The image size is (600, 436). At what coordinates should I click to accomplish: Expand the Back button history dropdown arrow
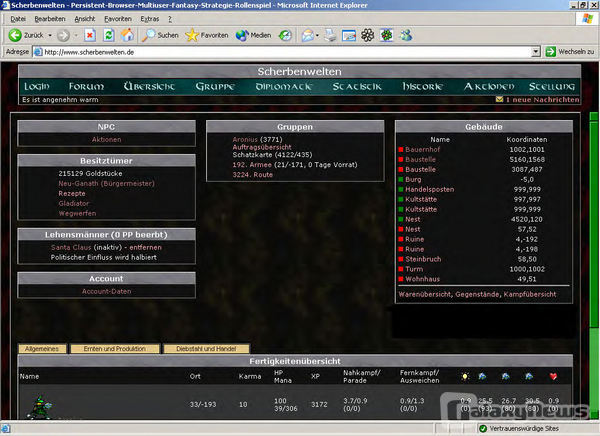[49, 34]
